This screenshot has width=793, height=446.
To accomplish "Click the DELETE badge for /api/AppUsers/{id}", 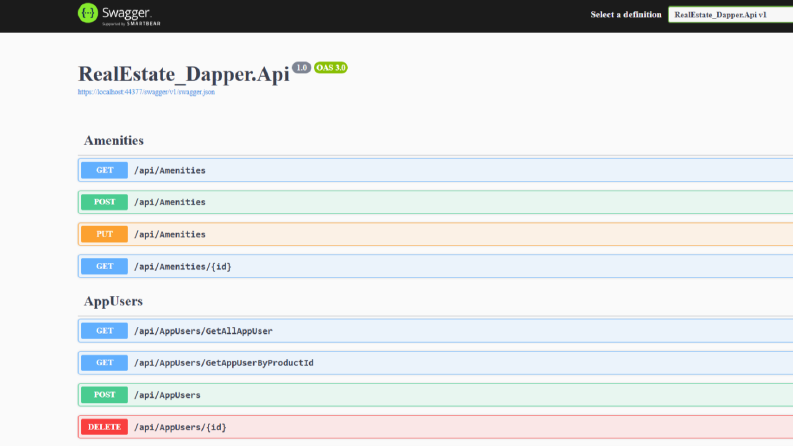I will (104, 427).
